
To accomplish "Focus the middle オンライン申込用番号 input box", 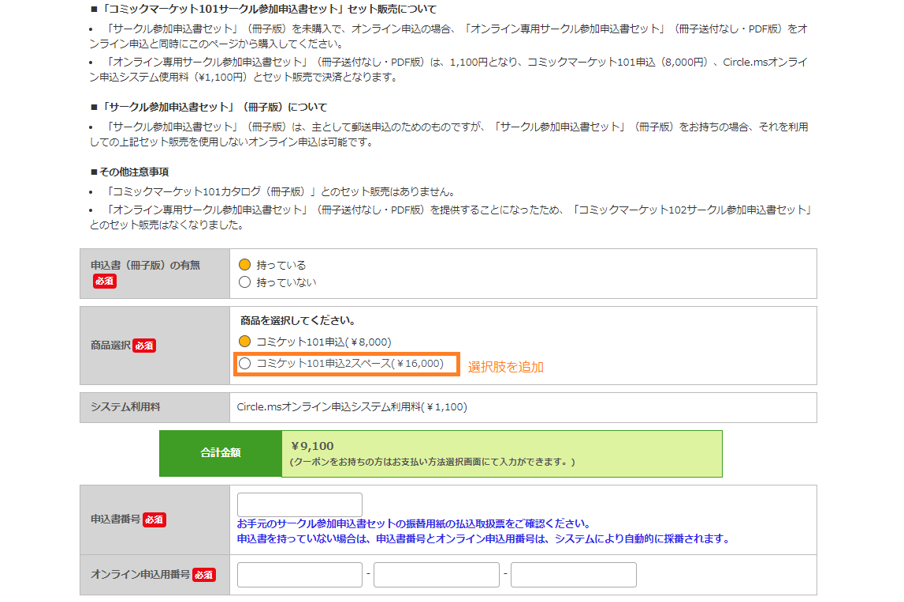I will tap(436, 575).
